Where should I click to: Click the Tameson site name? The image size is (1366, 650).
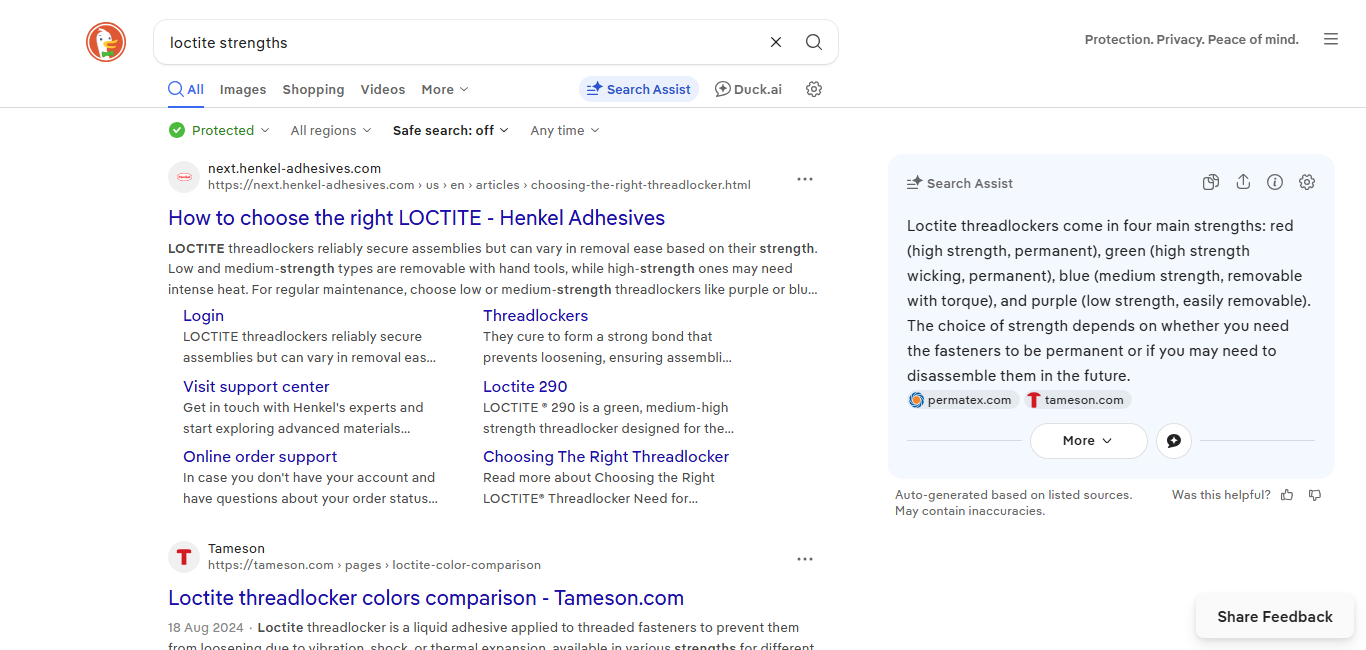click(x=236, y=549)
